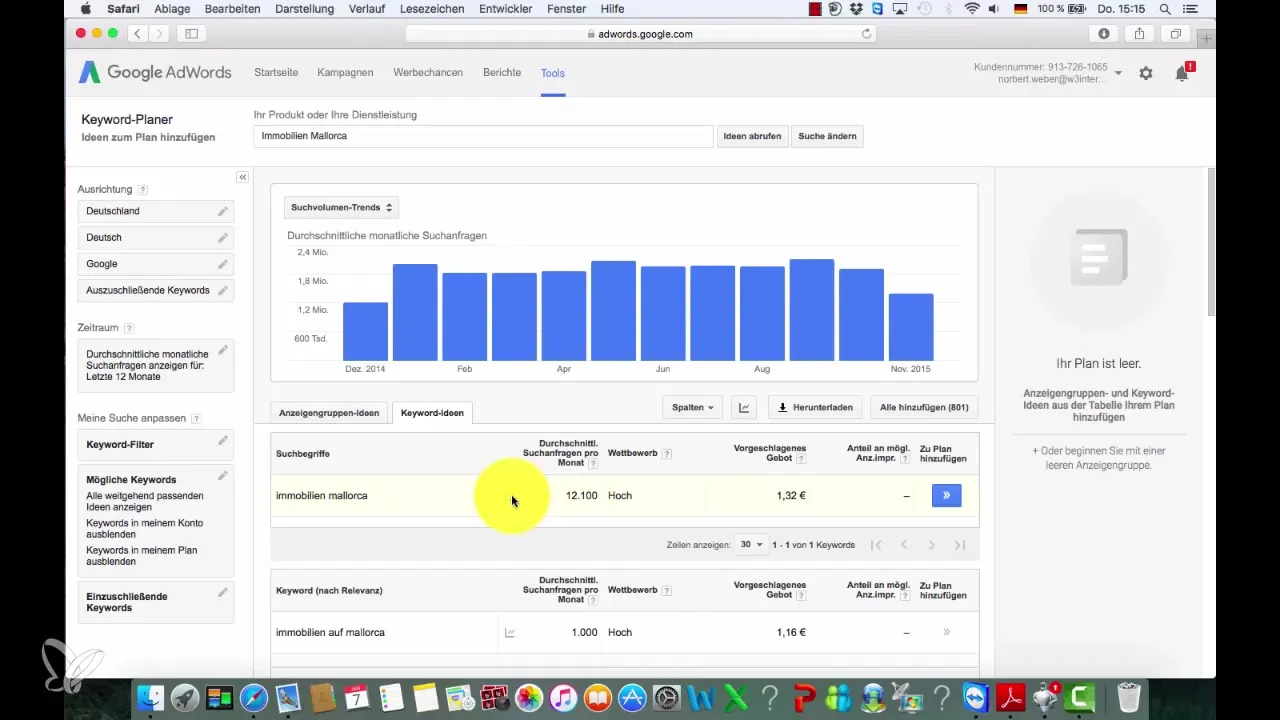Open help for Wettbewerb in Suchbegriffe header
This screenshot has width=1280, height=720.
[667, 454]
